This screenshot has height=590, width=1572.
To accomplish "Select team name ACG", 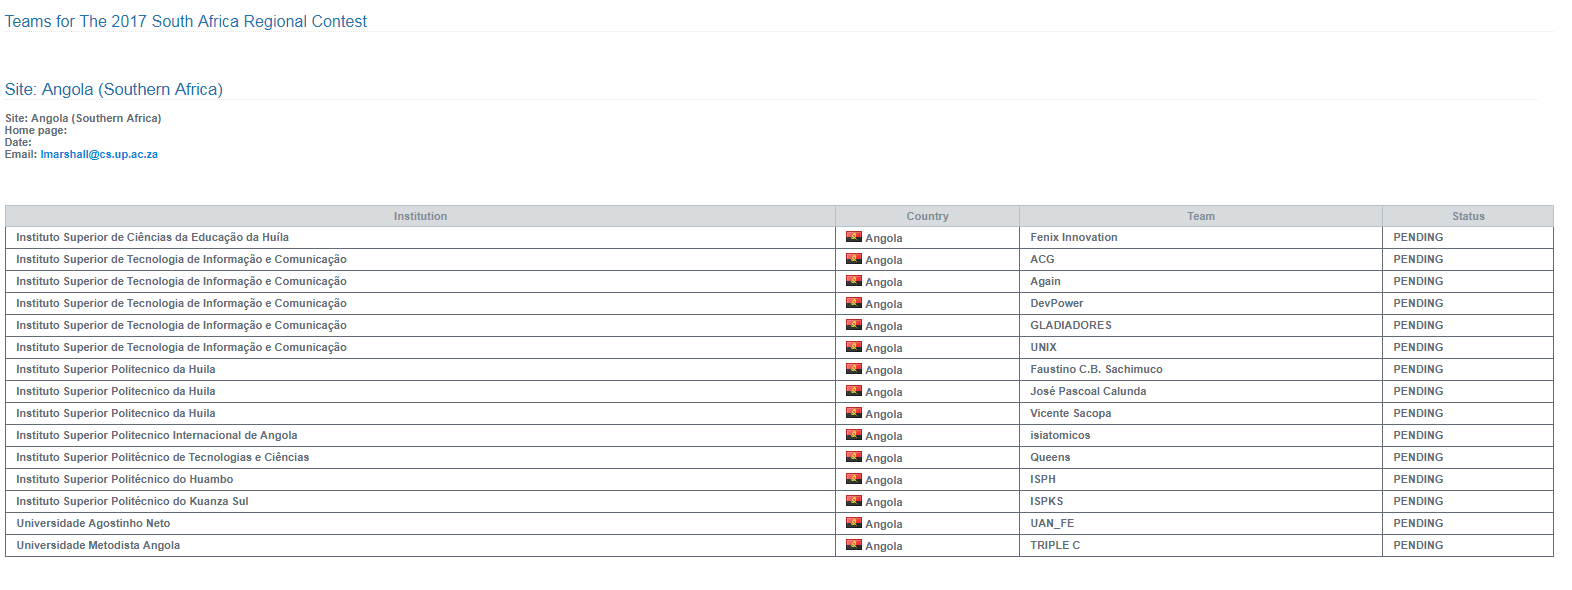I will pos(1042,259).
